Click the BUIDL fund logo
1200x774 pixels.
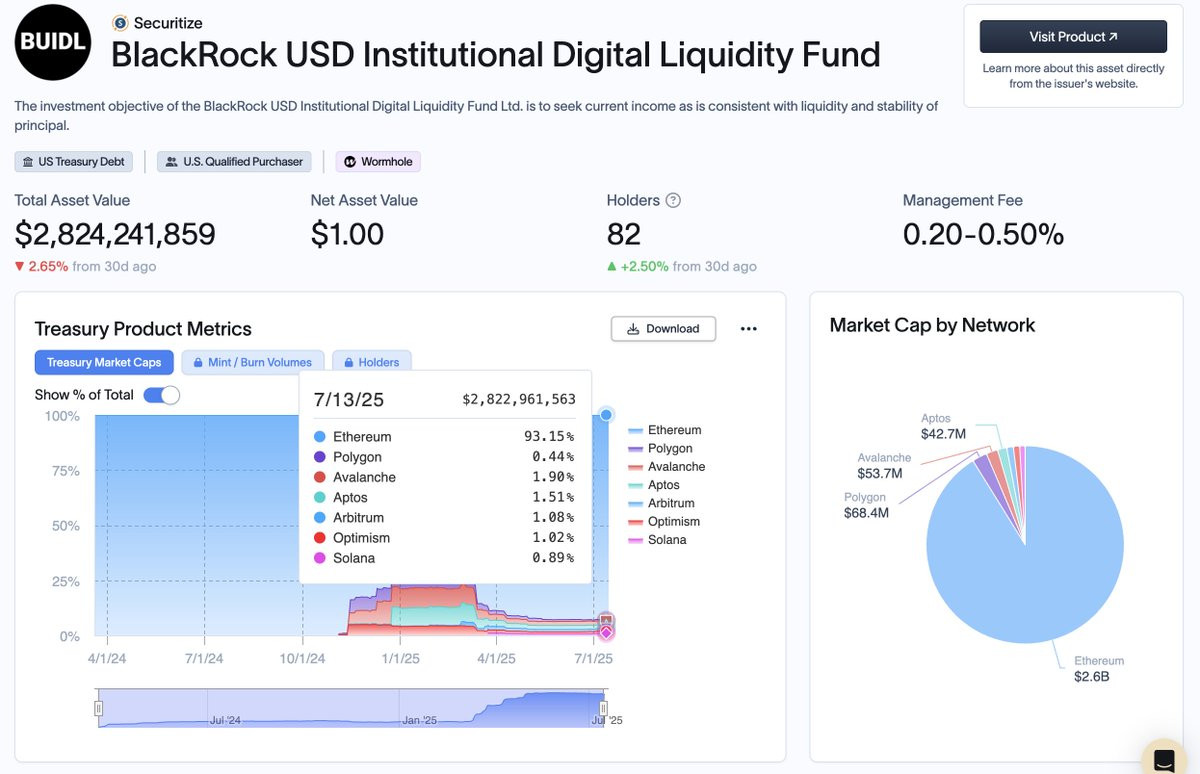[52, 43]
